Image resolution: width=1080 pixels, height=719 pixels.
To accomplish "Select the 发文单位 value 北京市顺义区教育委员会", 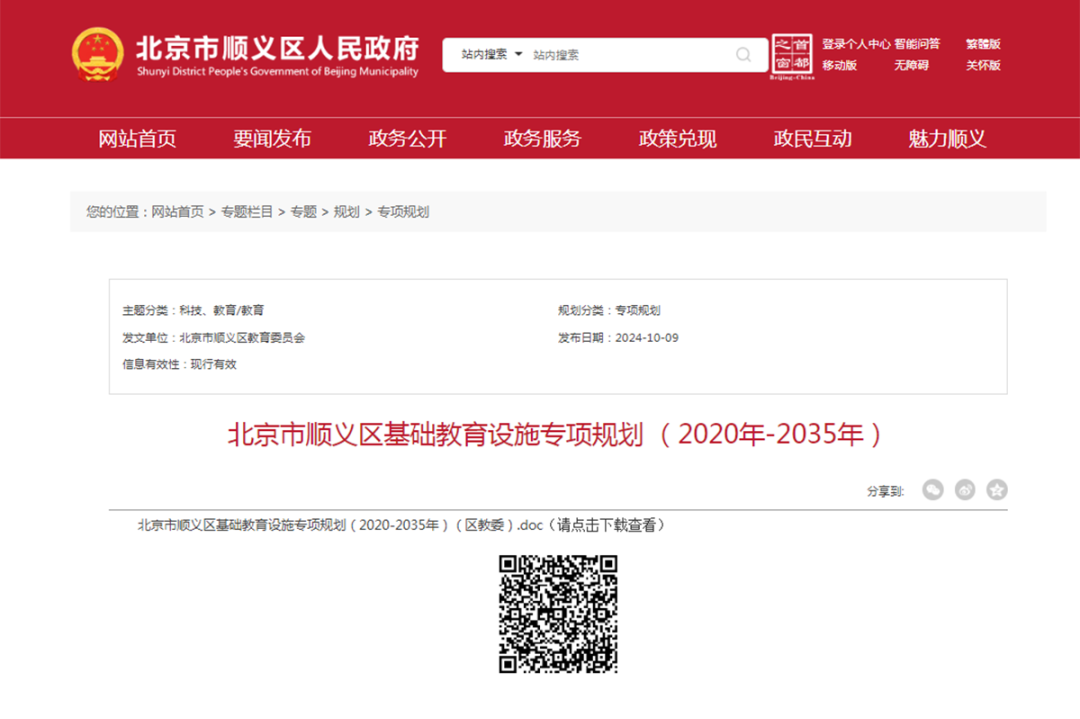I will point(242,338).
